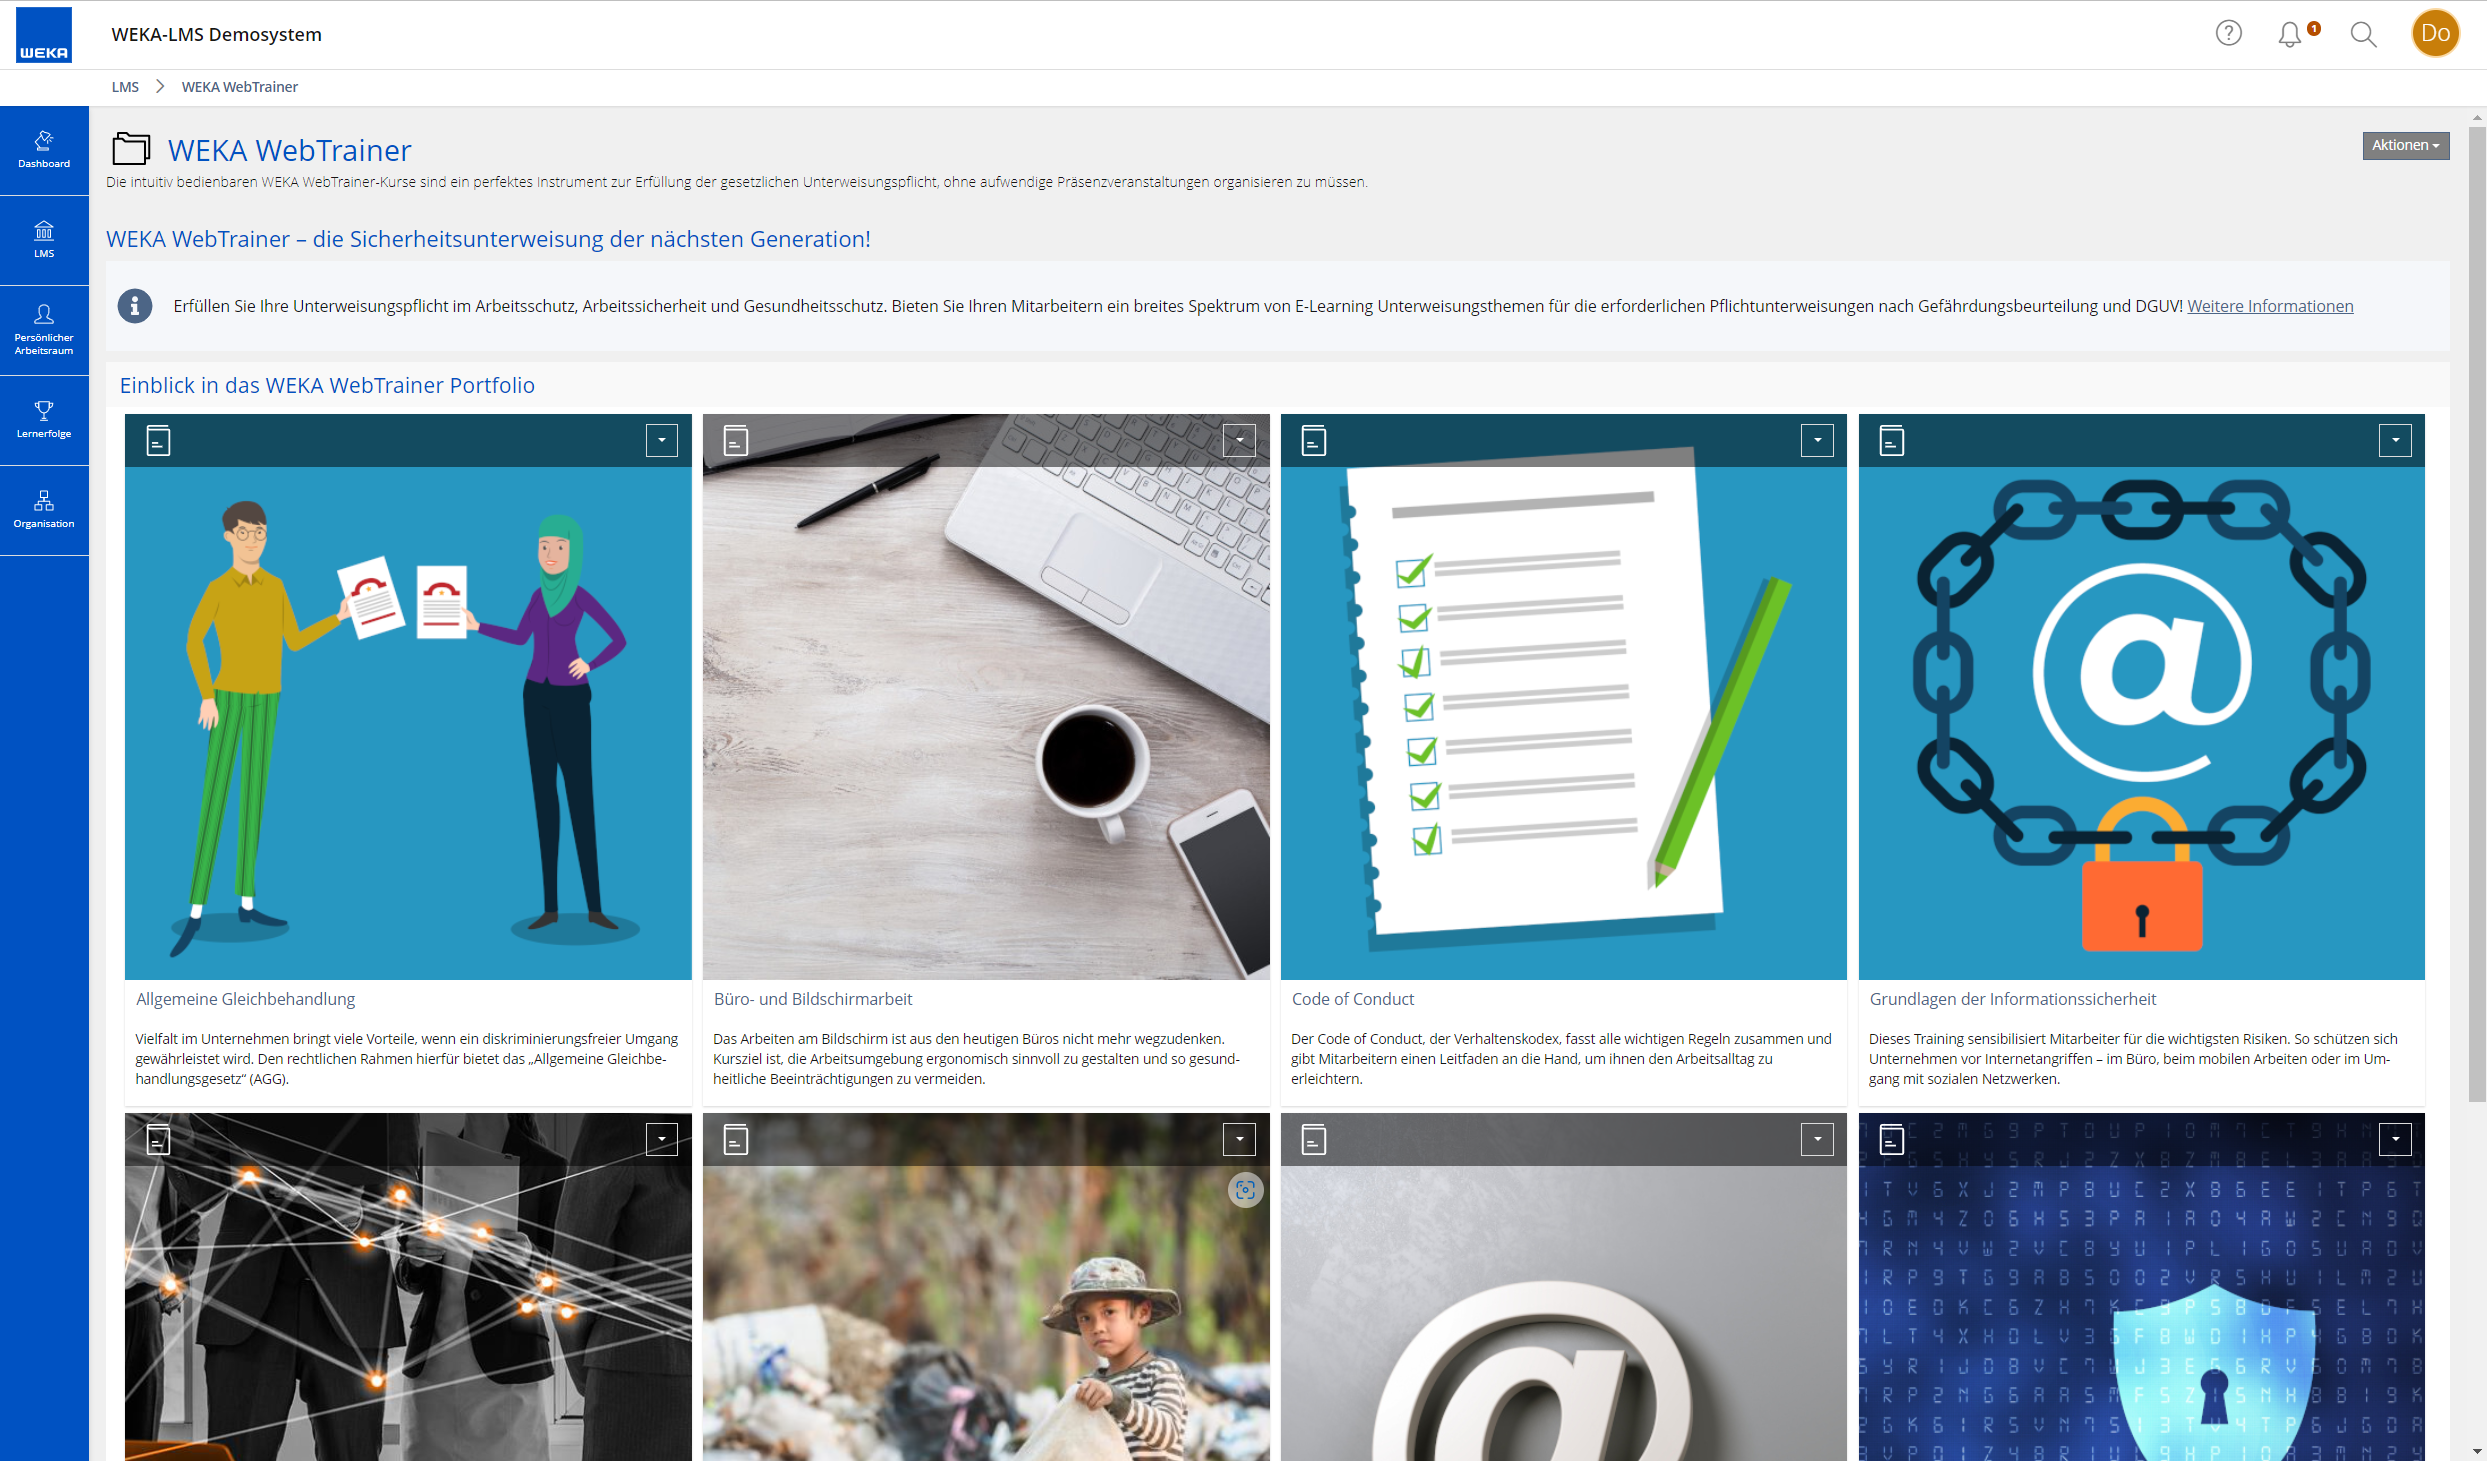Open Persönlicher Arbeitsraum in sidebar
Screen dimensions: 2487x1461
click(x=44, y=329)
